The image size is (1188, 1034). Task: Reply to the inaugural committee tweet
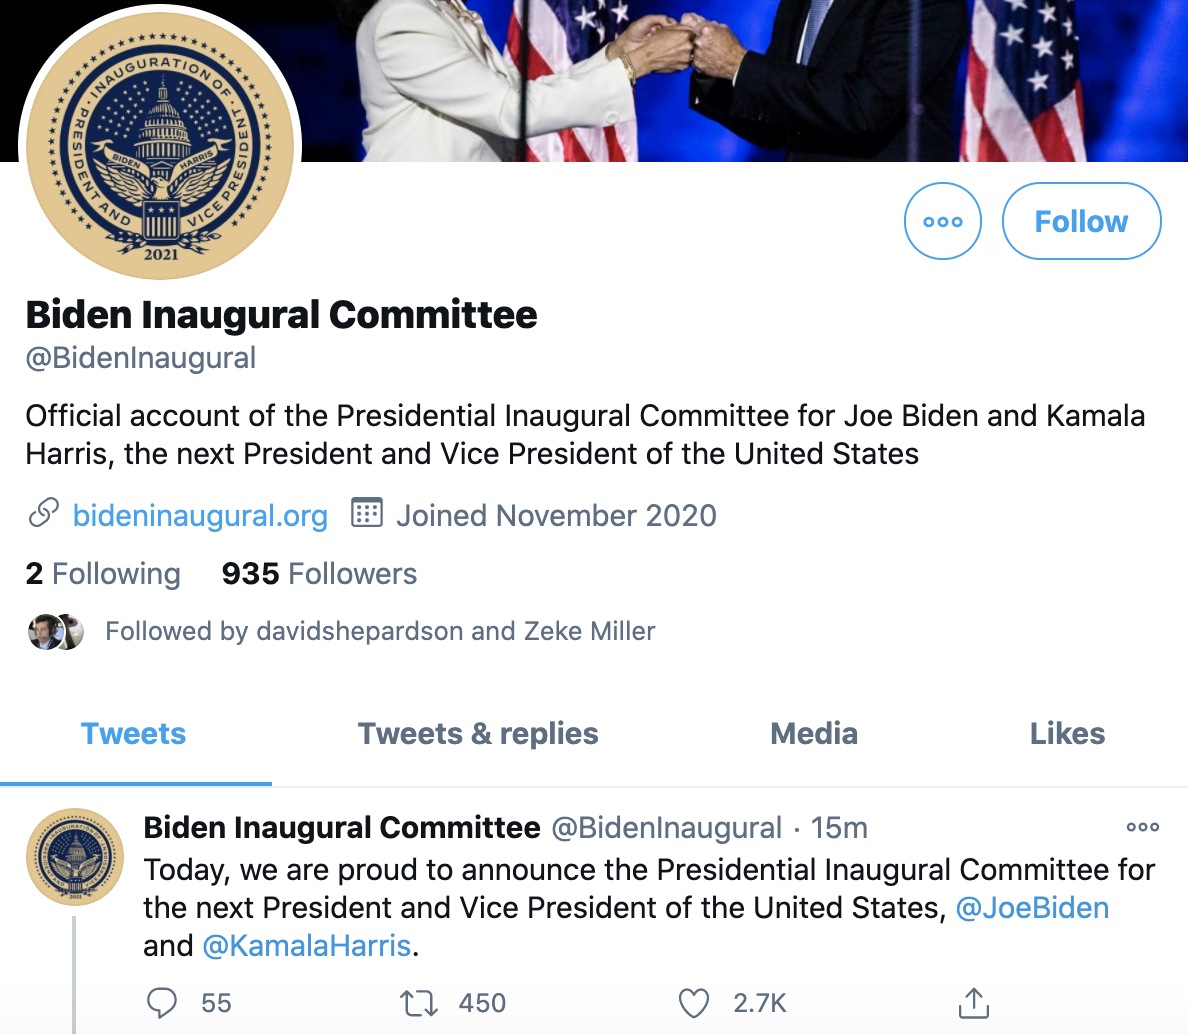(x=162, y=1002)
